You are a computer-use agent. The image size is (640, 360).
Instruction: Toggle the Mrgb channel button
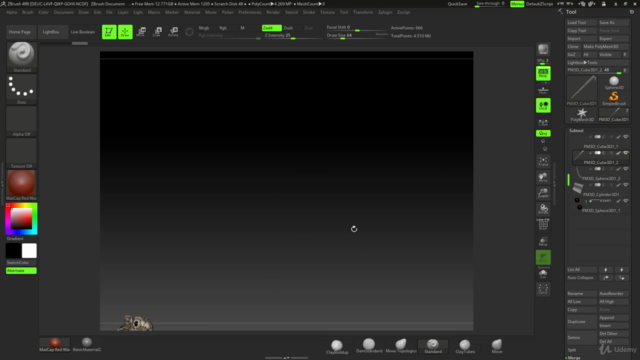(x=204, y=28)
